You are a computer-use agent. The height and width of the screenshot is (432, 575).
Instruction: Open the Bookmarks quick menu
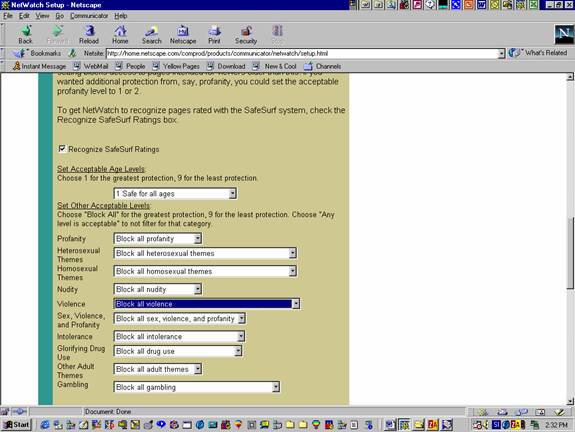37,53
